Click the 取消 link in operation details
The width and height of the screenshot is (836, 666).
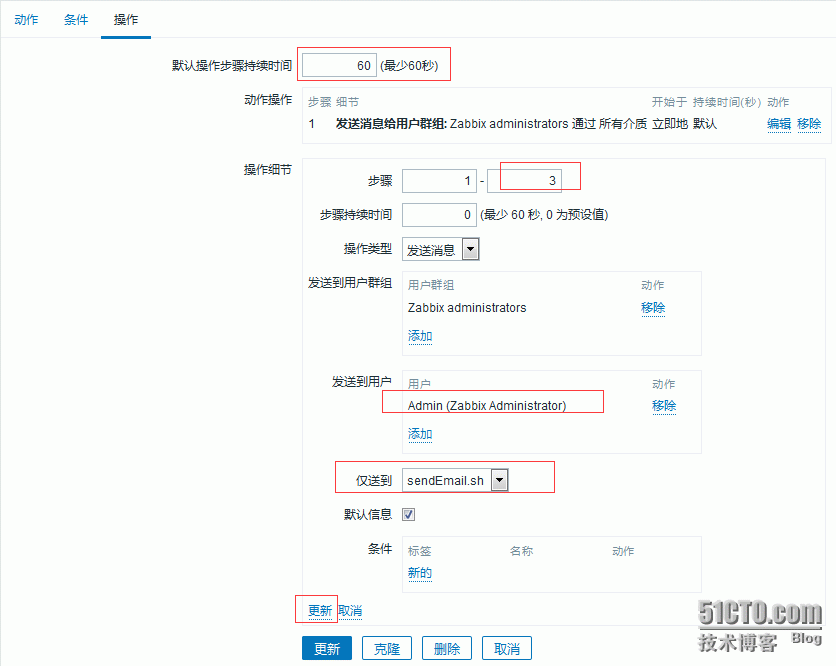pyautogui.click(x=350, y=611)
